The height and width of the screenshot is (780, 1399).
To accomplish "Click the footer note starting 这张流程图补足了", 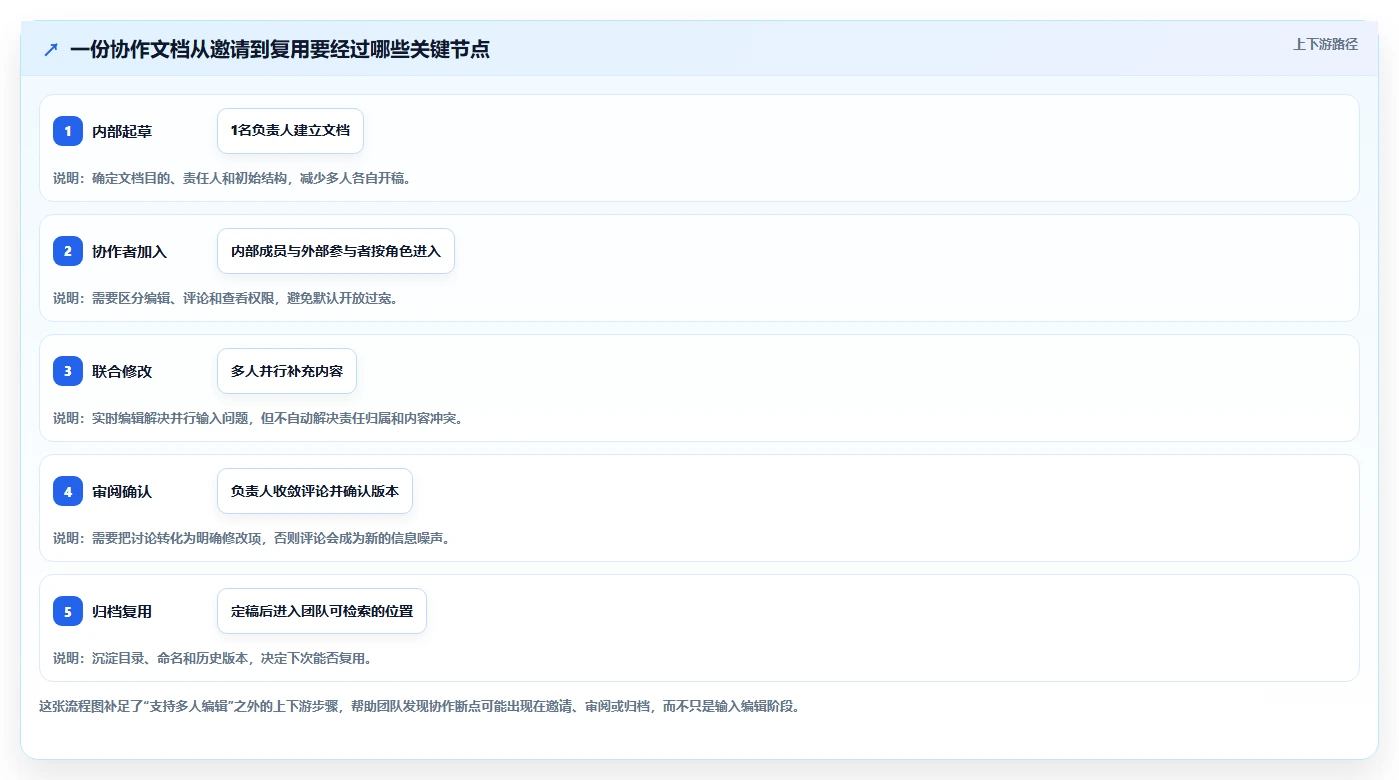I will 419,706.
